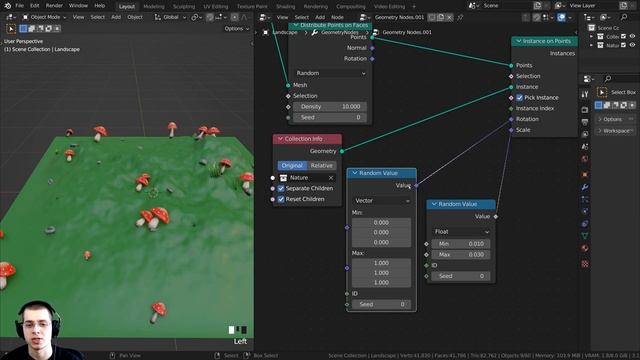The height and width of the screenshot is (360, 640).
Task: Open the Random distribution method dropdown
Action: coord(330,73)
